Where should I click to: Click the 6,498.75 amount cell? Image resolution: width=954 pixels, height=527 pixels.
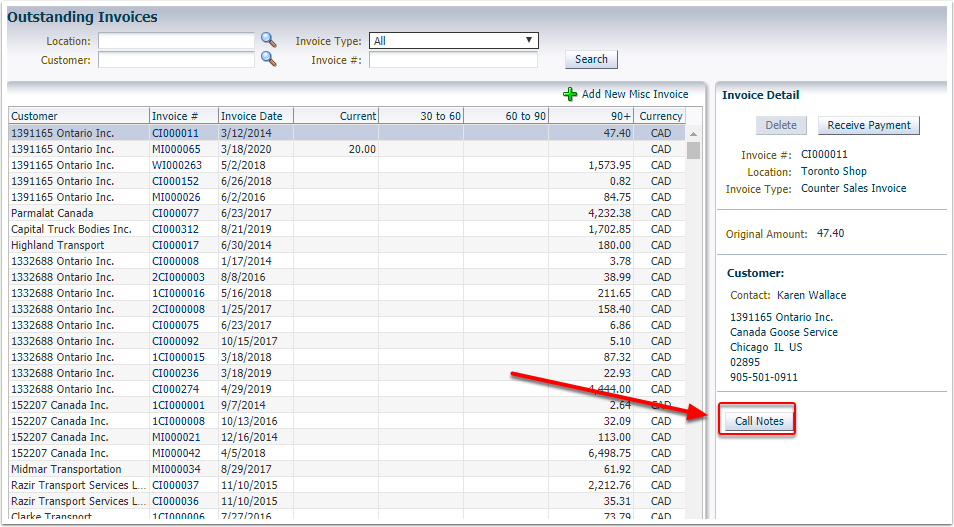591,453
